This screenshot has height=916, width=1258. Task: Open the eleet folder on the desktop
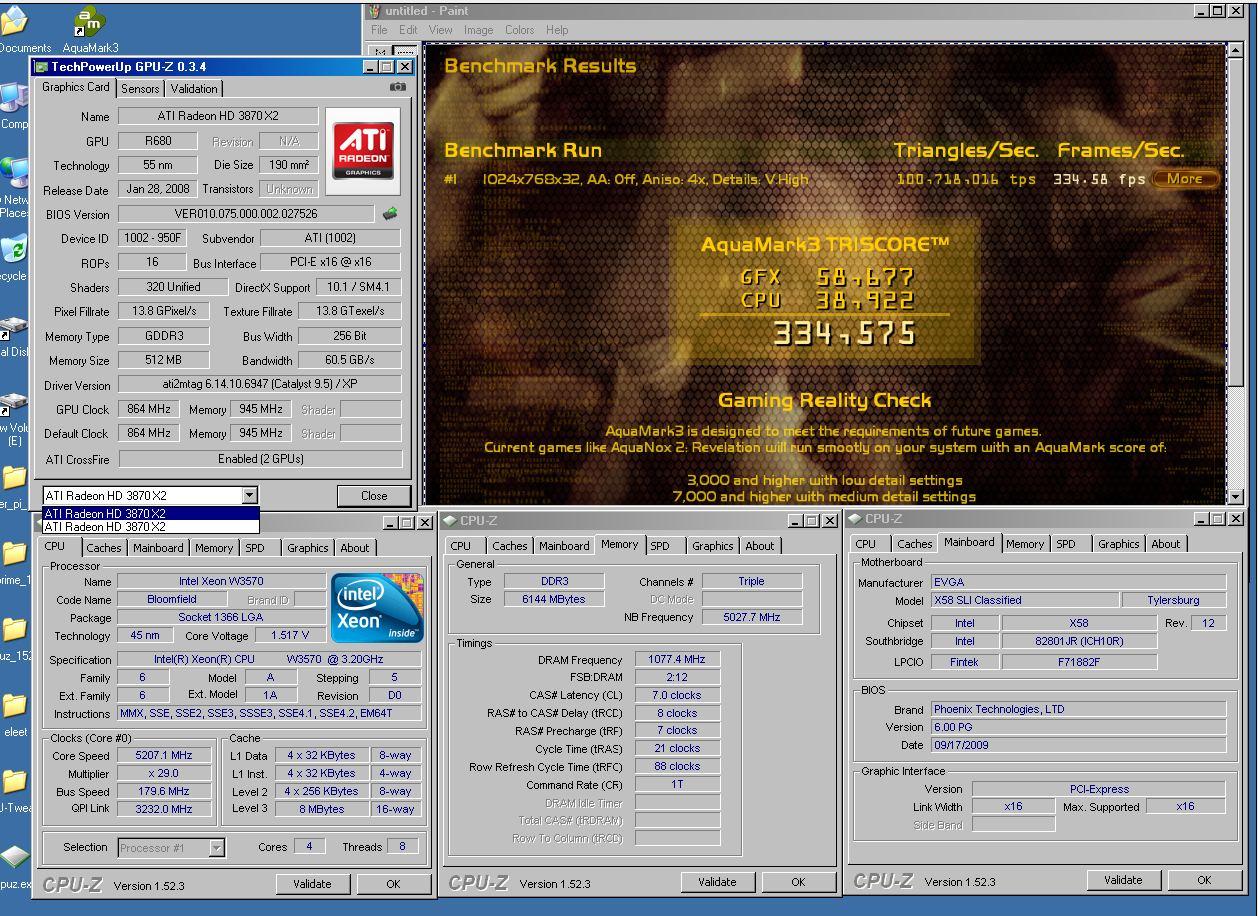(x=14, y=713)
